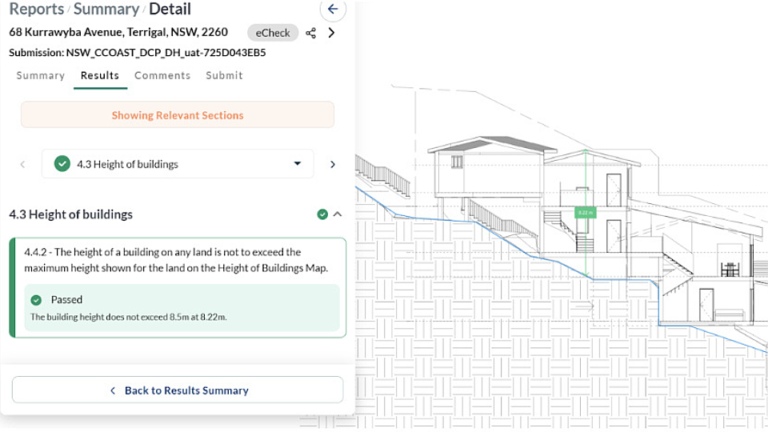Click the share icon beside eCheck

click(311, 33)
